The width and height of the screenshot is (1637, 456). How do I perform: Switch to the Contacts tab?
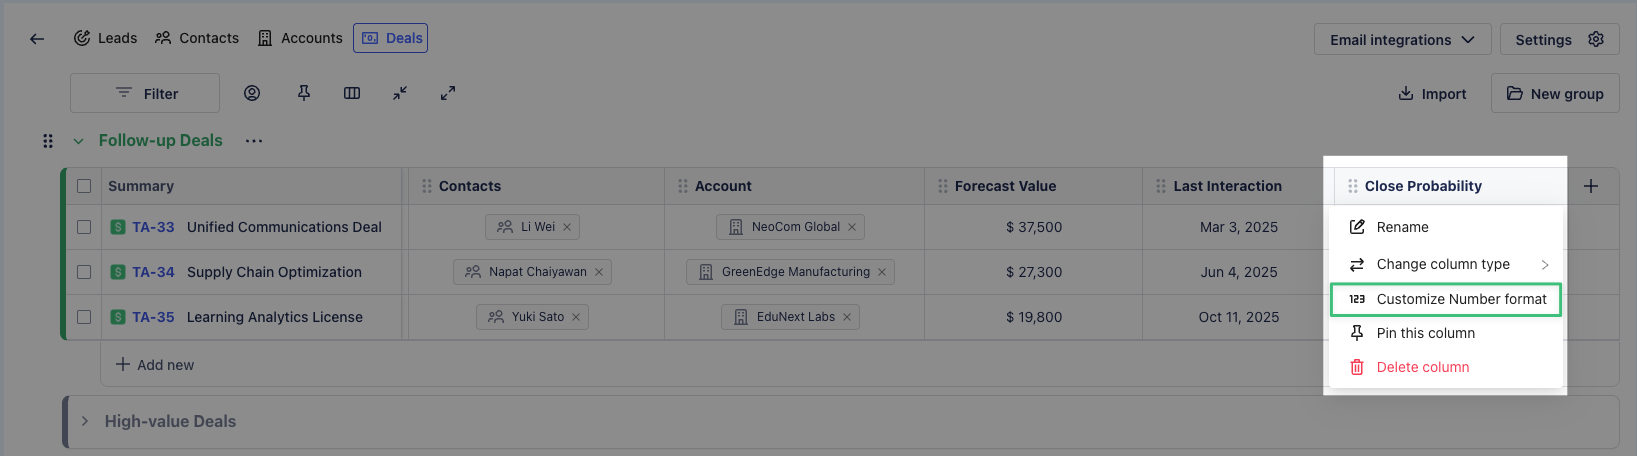pyautogui.click(x=197, y=38)
